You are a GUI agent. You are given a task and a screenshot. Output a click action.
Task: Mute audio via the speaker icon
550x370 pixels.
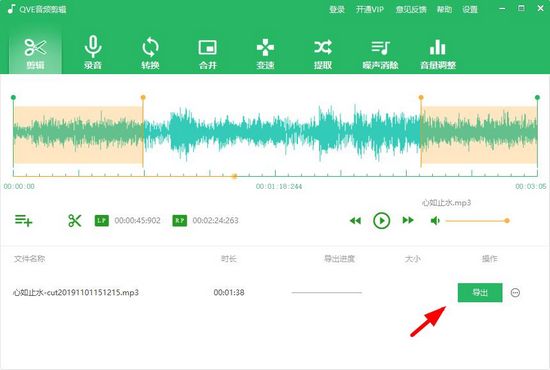pos(435,221)
